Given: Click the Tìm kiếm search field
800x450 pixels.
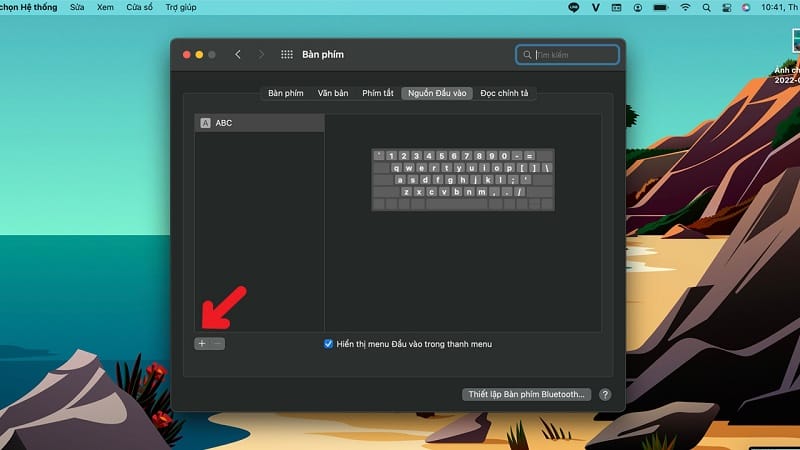Looking at the screenshot, I should point(570,54).
